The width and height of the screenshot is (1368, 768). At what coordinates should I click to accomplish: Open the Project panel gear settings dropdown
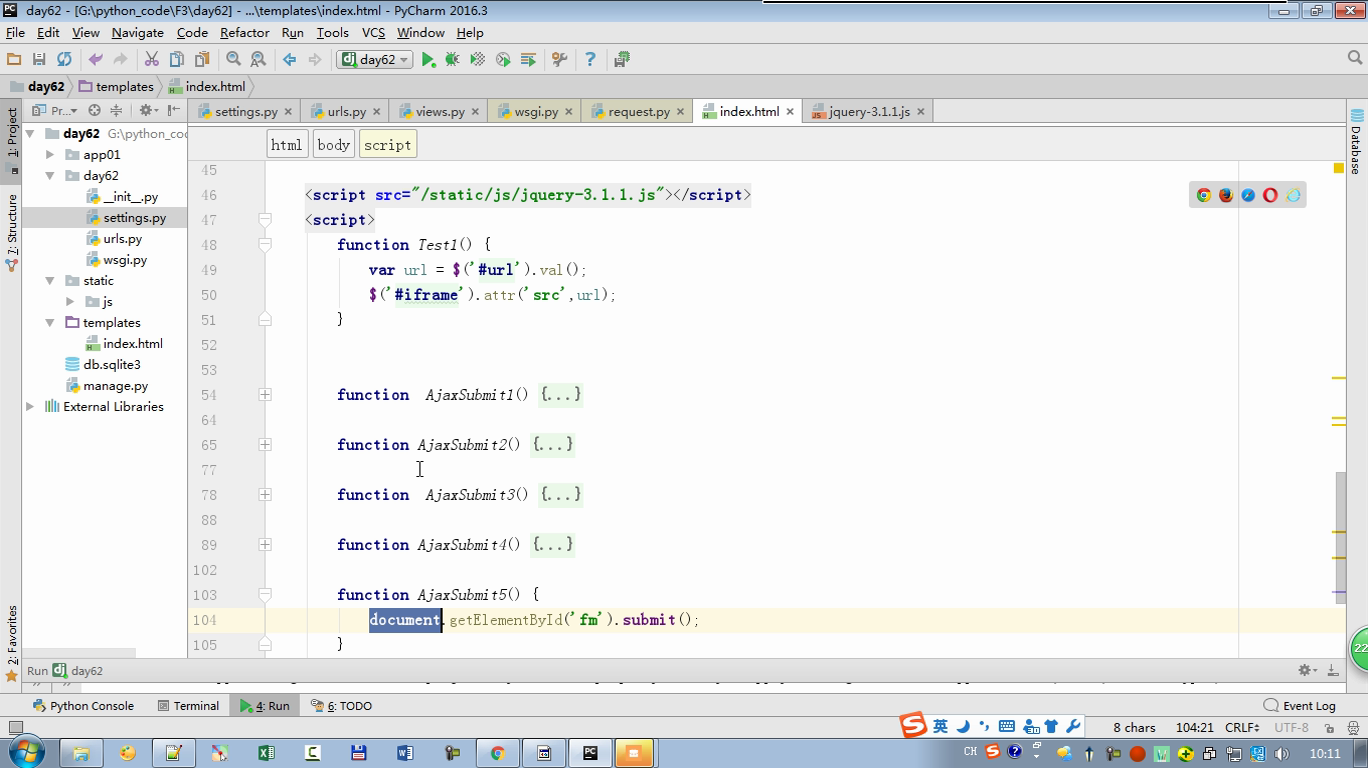[x=148, y=110]
